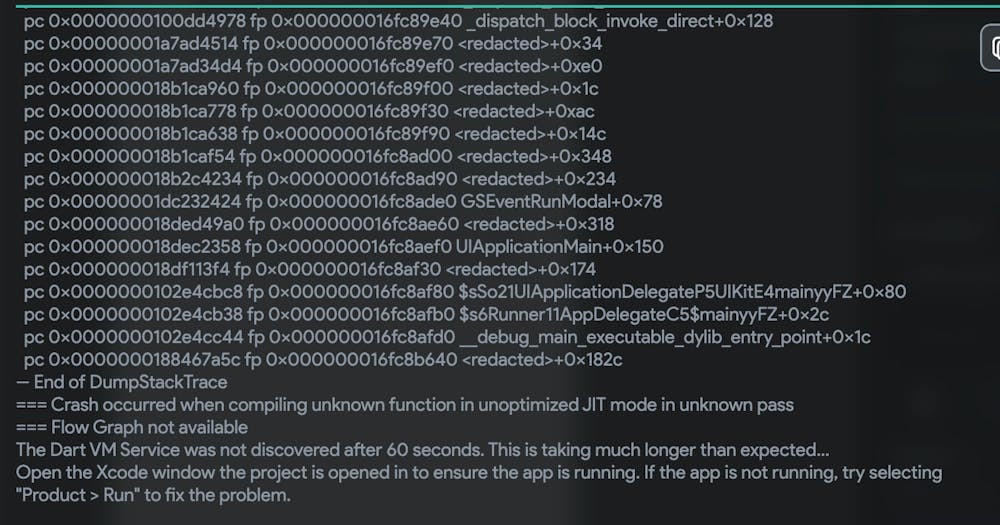Click the "Flow Graph not available" line

(x=131, y=427)
